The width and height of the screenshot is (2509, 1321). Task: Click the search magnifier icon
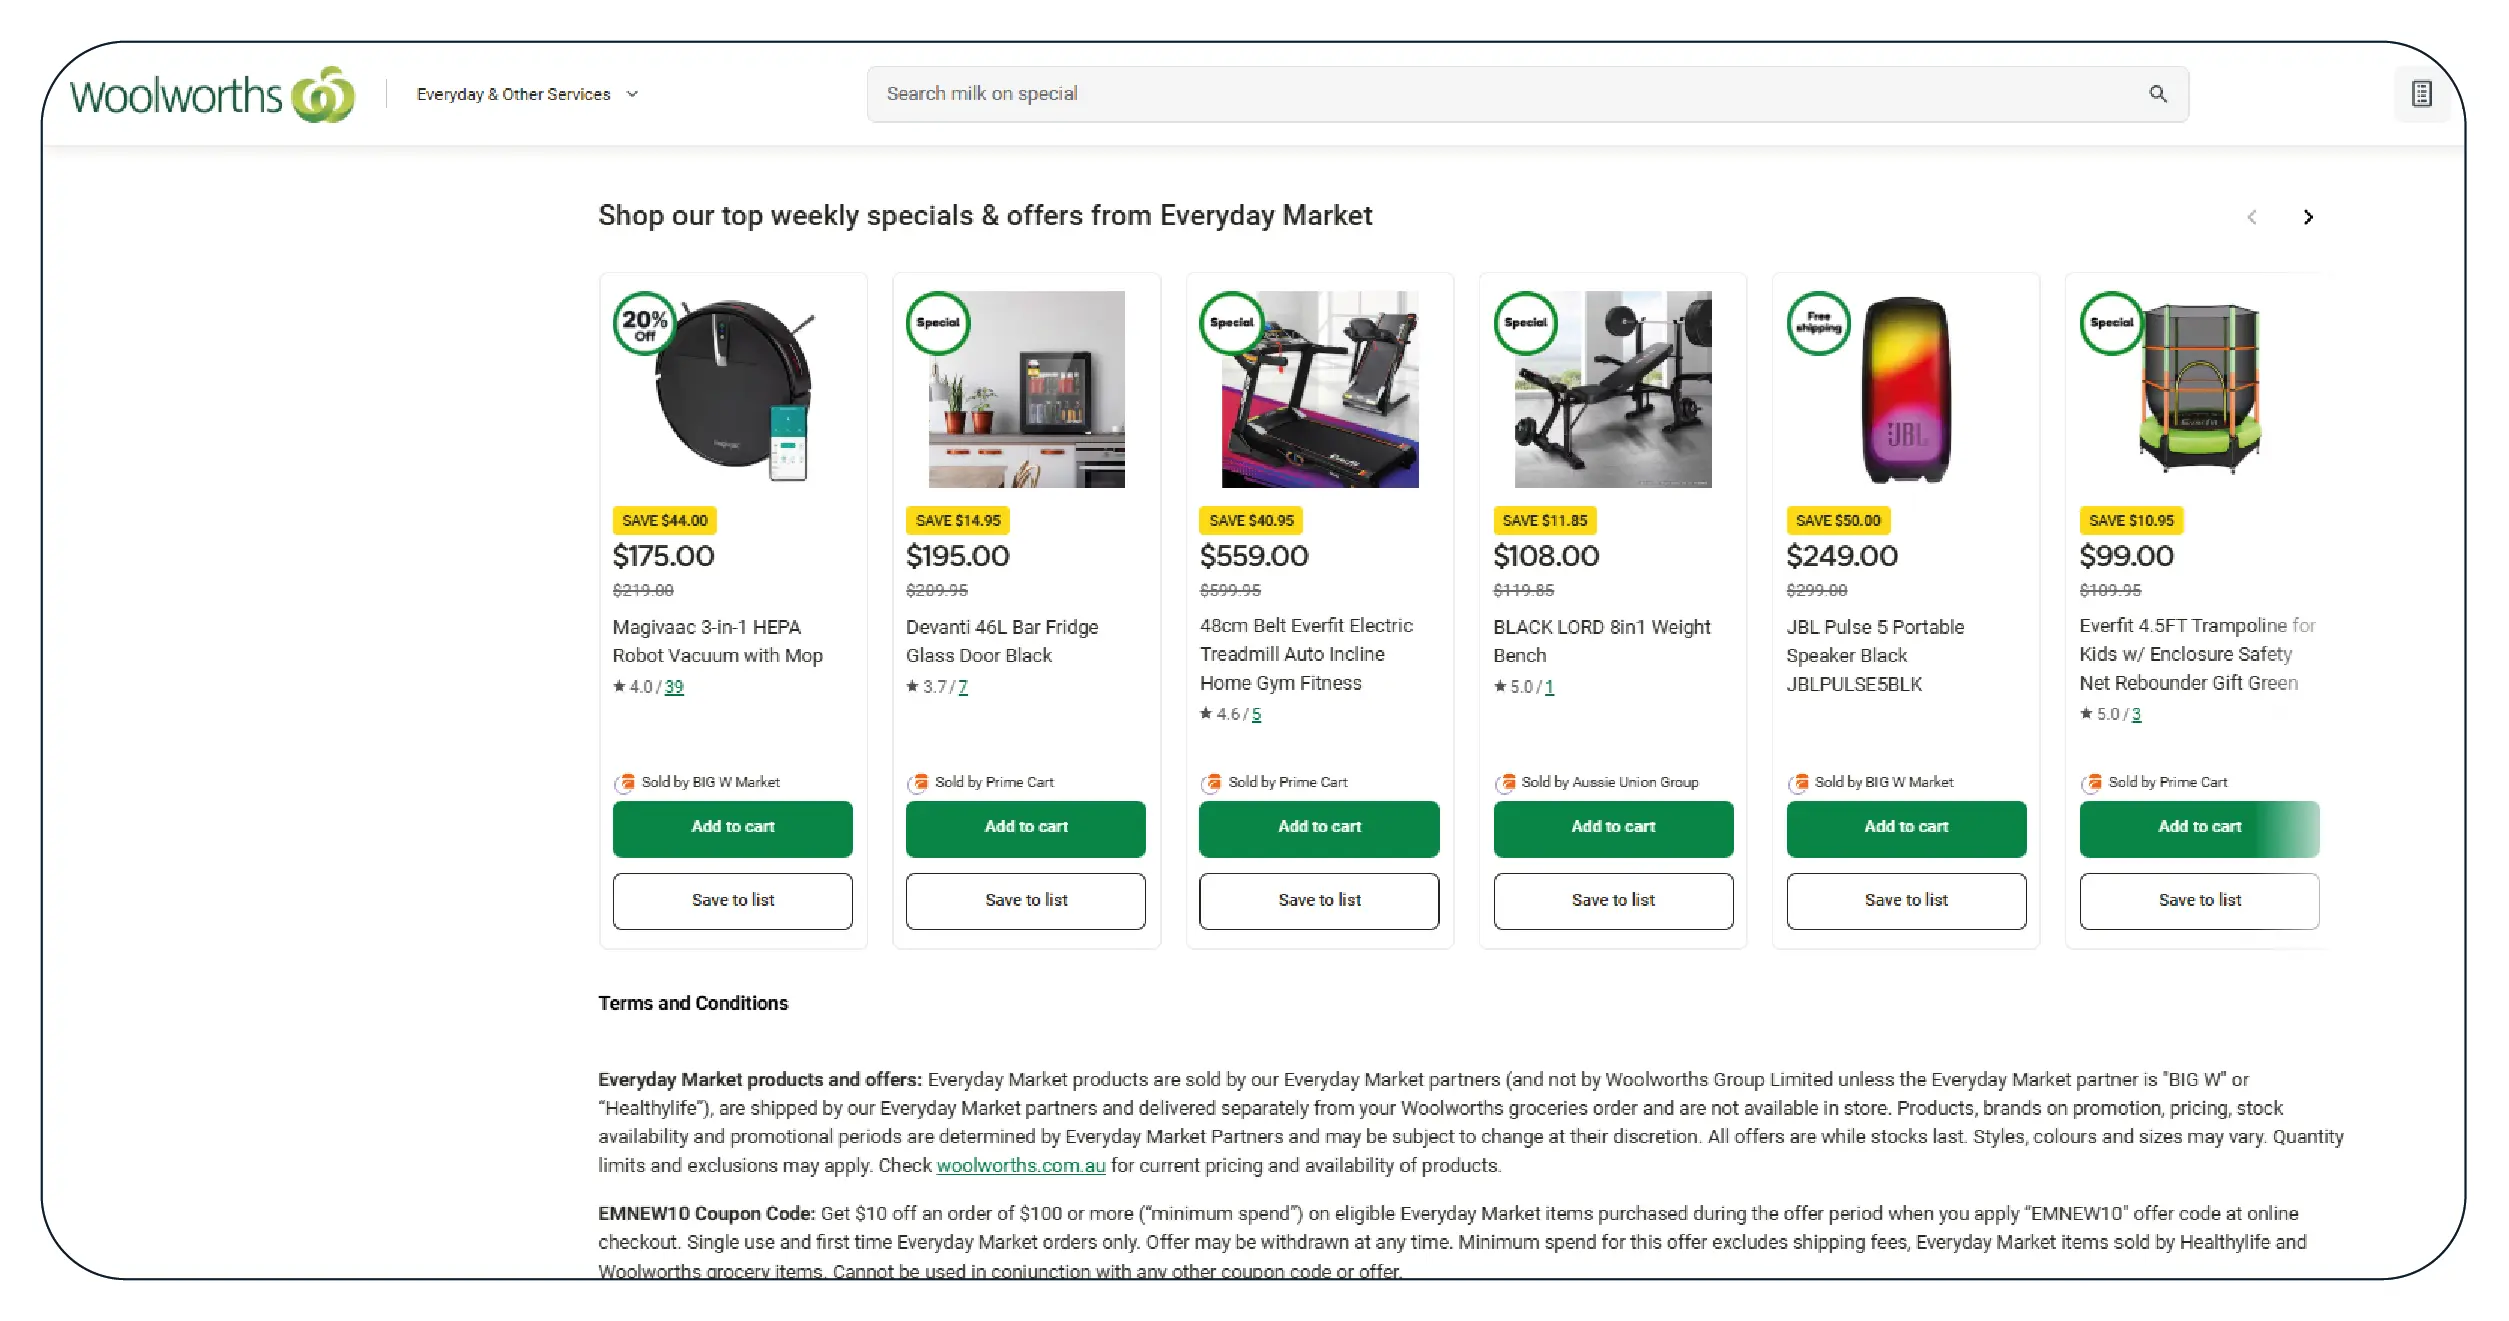2157,94
